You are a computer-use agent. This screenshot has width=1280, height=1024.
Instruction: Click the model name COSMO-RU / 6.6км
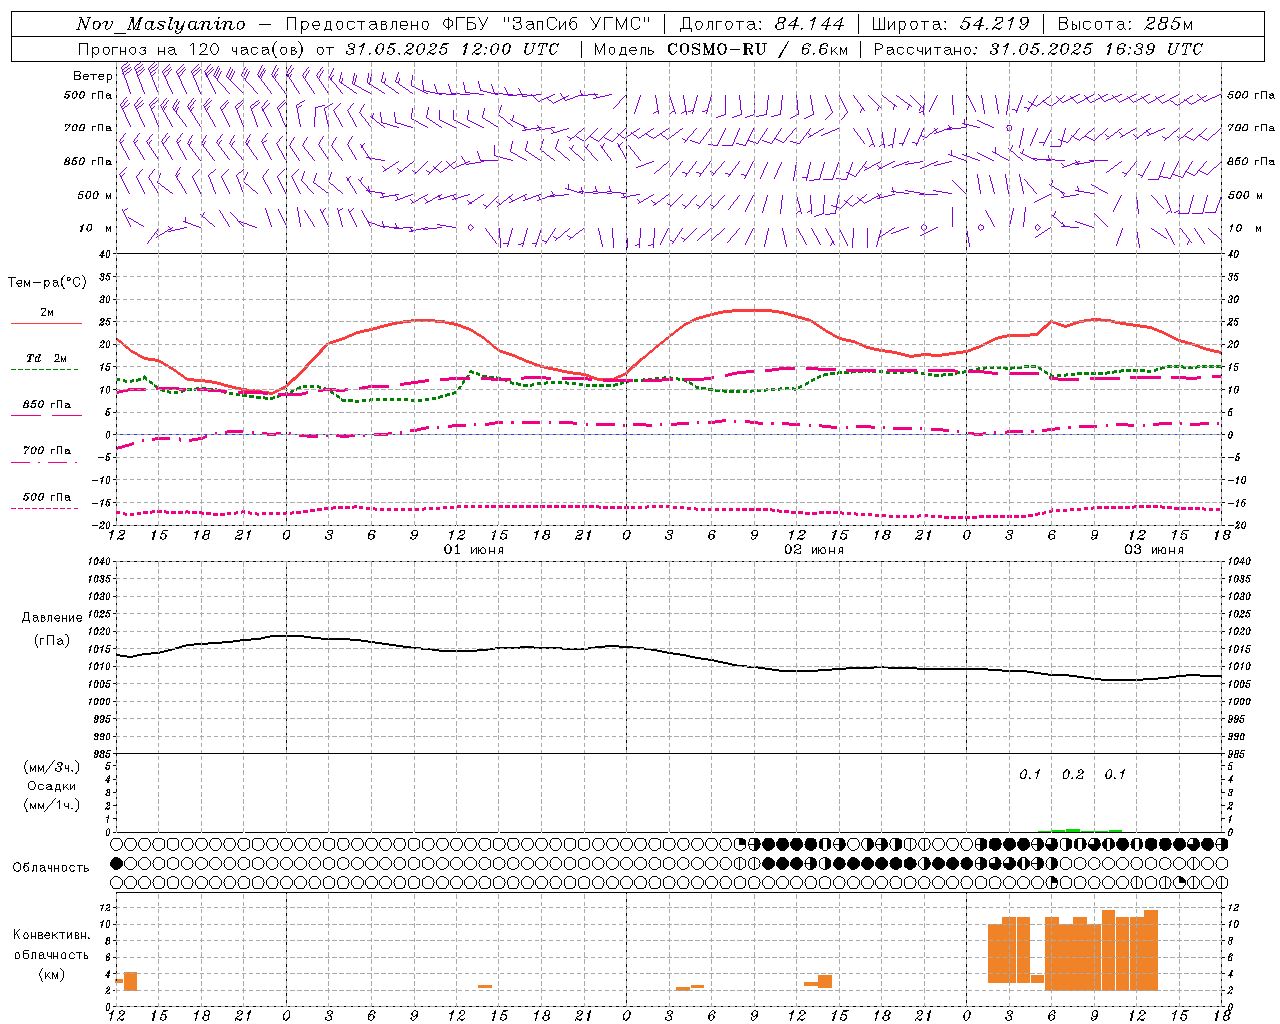coord(758,49)
